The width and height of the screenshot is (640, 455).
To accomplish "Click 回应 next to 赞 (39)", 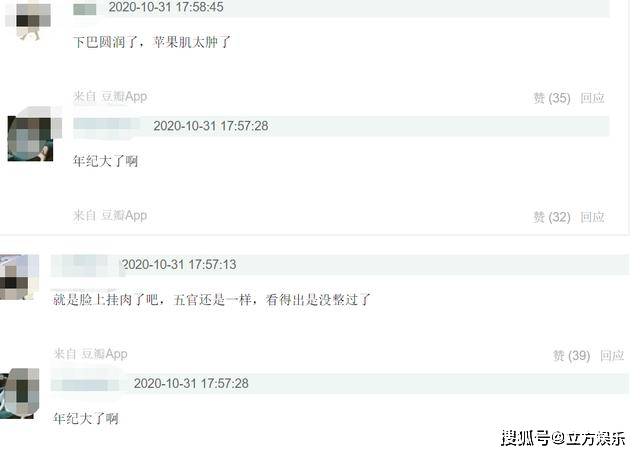I will pos(612,355).
